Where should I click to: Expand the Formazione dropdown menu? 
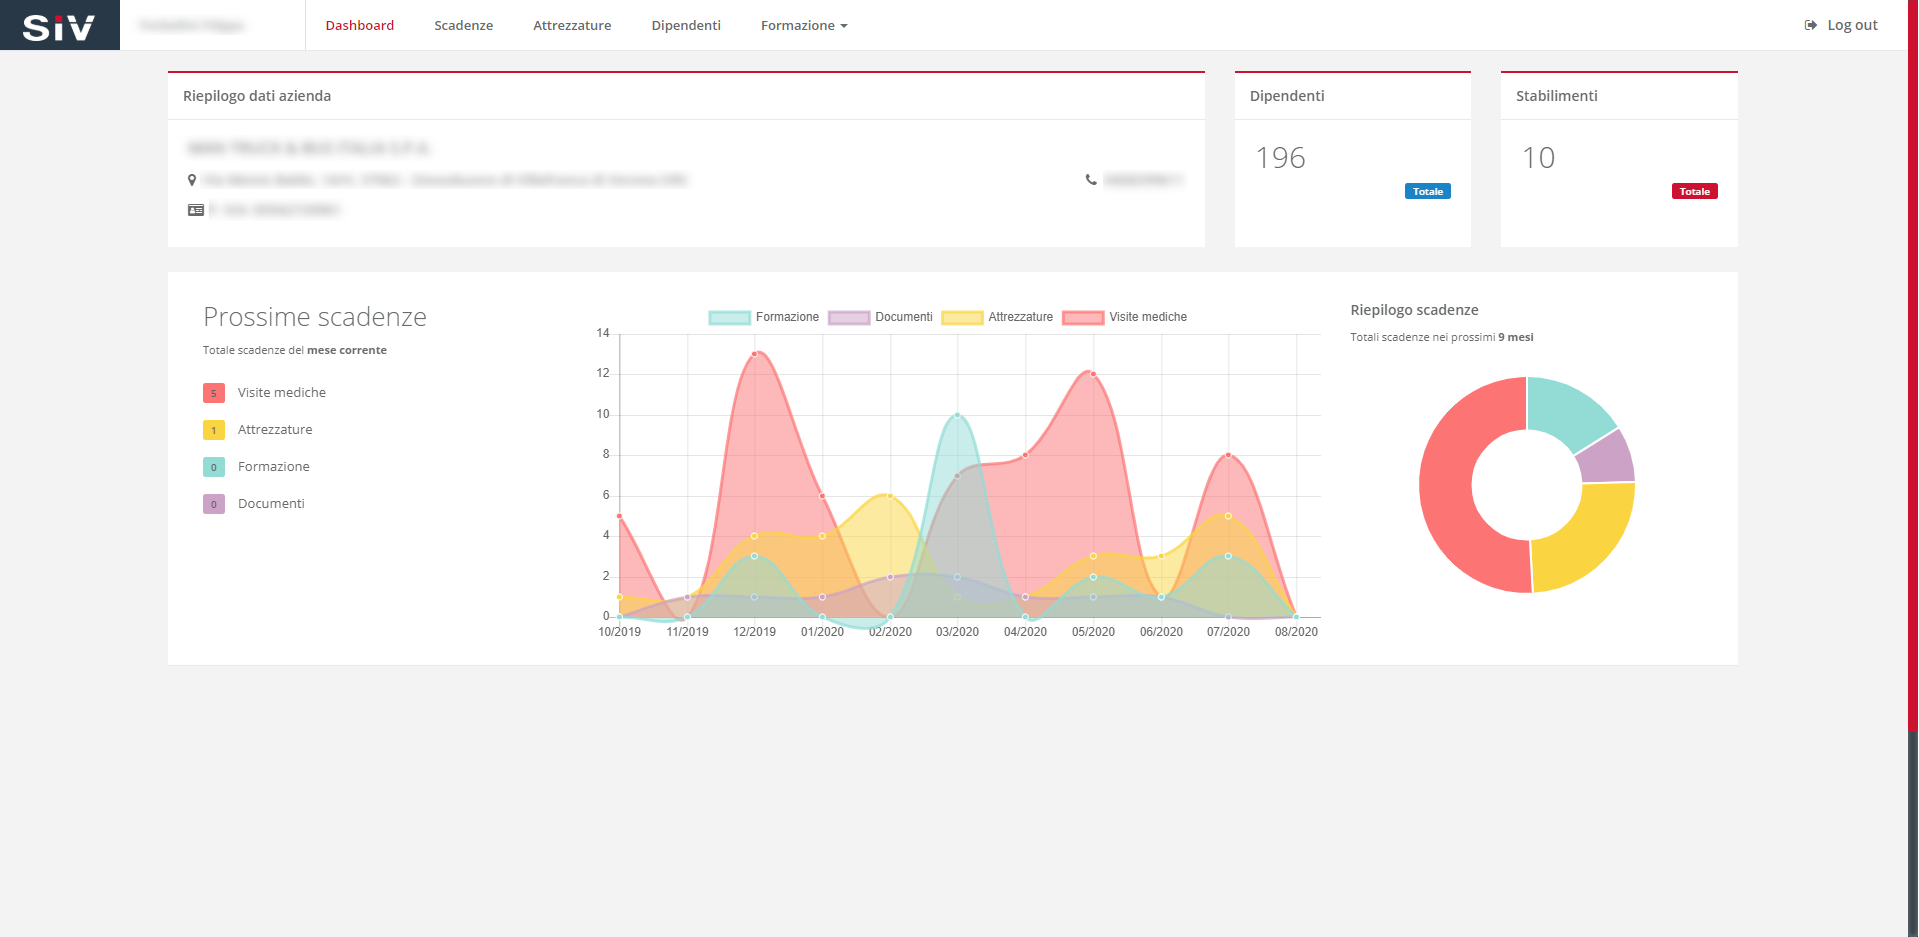point(803,25)
